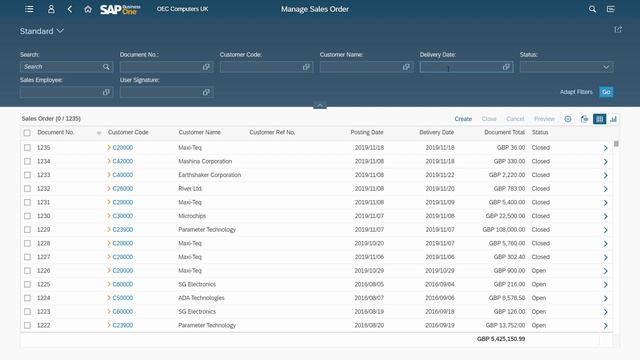Toggle the select-all header checkbox
The height and width of the screenshot is (360, 640).
coord(27,133)
